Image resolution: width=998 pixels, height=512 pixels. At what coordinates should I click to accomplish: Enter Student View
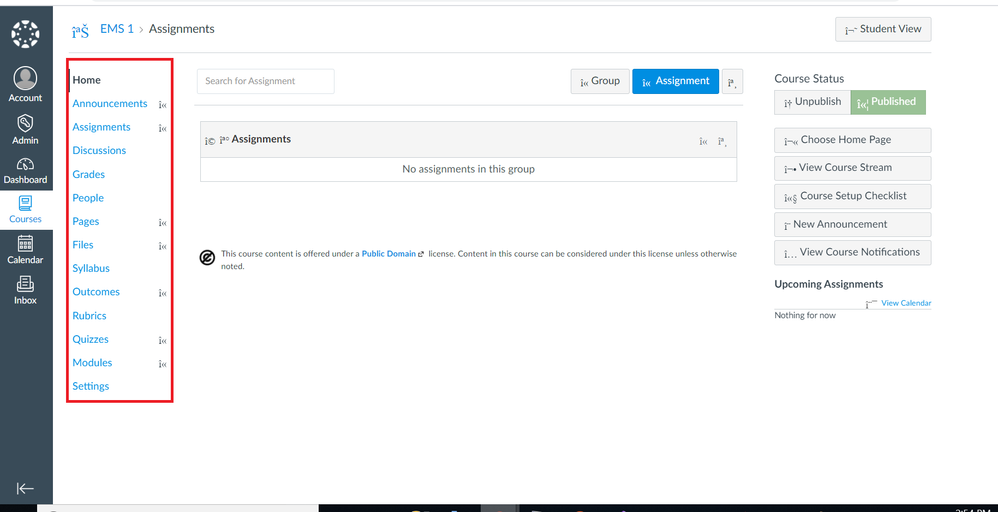click(x=883, y=30)
